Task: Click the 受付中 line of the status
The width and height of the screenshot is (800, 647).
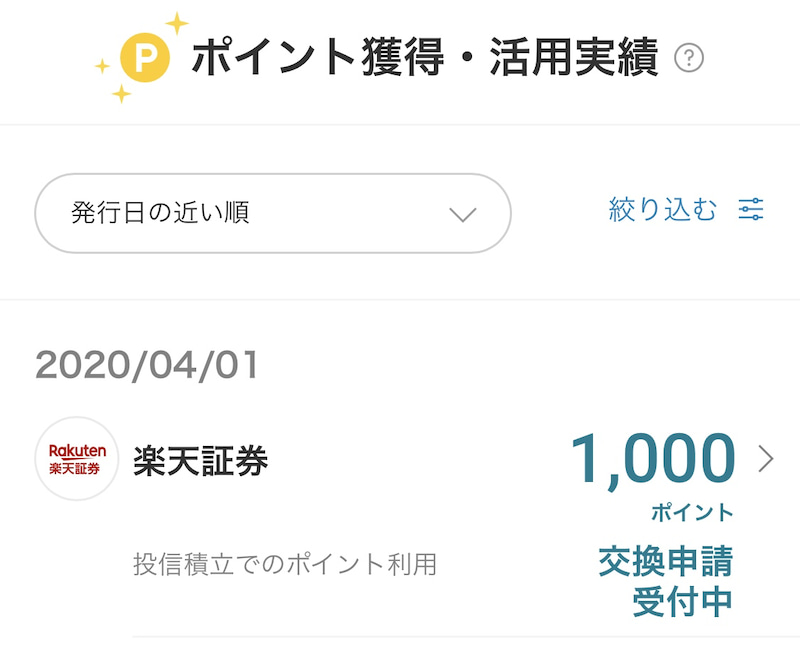Action: pyautogui.click(x=683, y=602)
